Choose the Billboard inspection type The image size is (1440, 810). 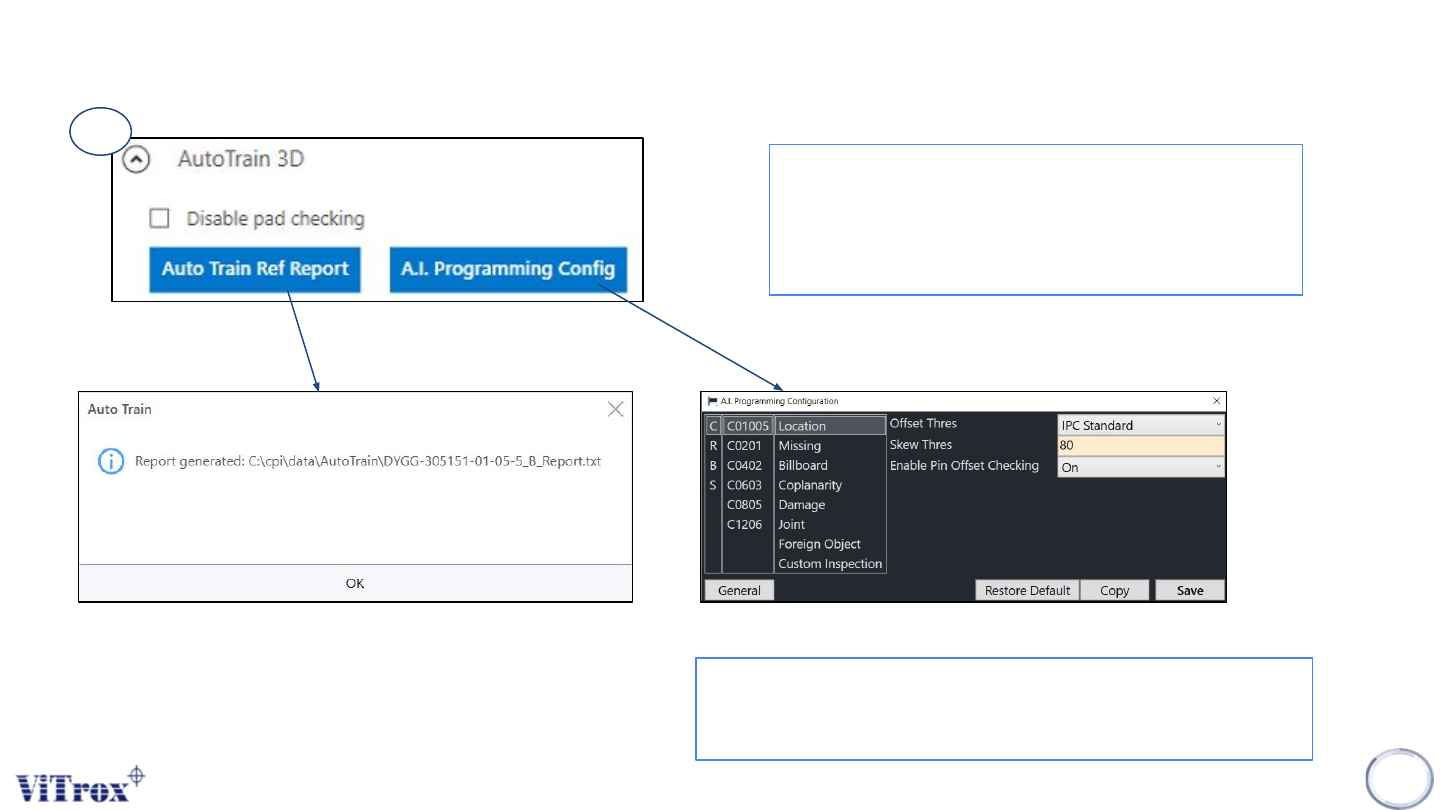[x=830, y=465]
